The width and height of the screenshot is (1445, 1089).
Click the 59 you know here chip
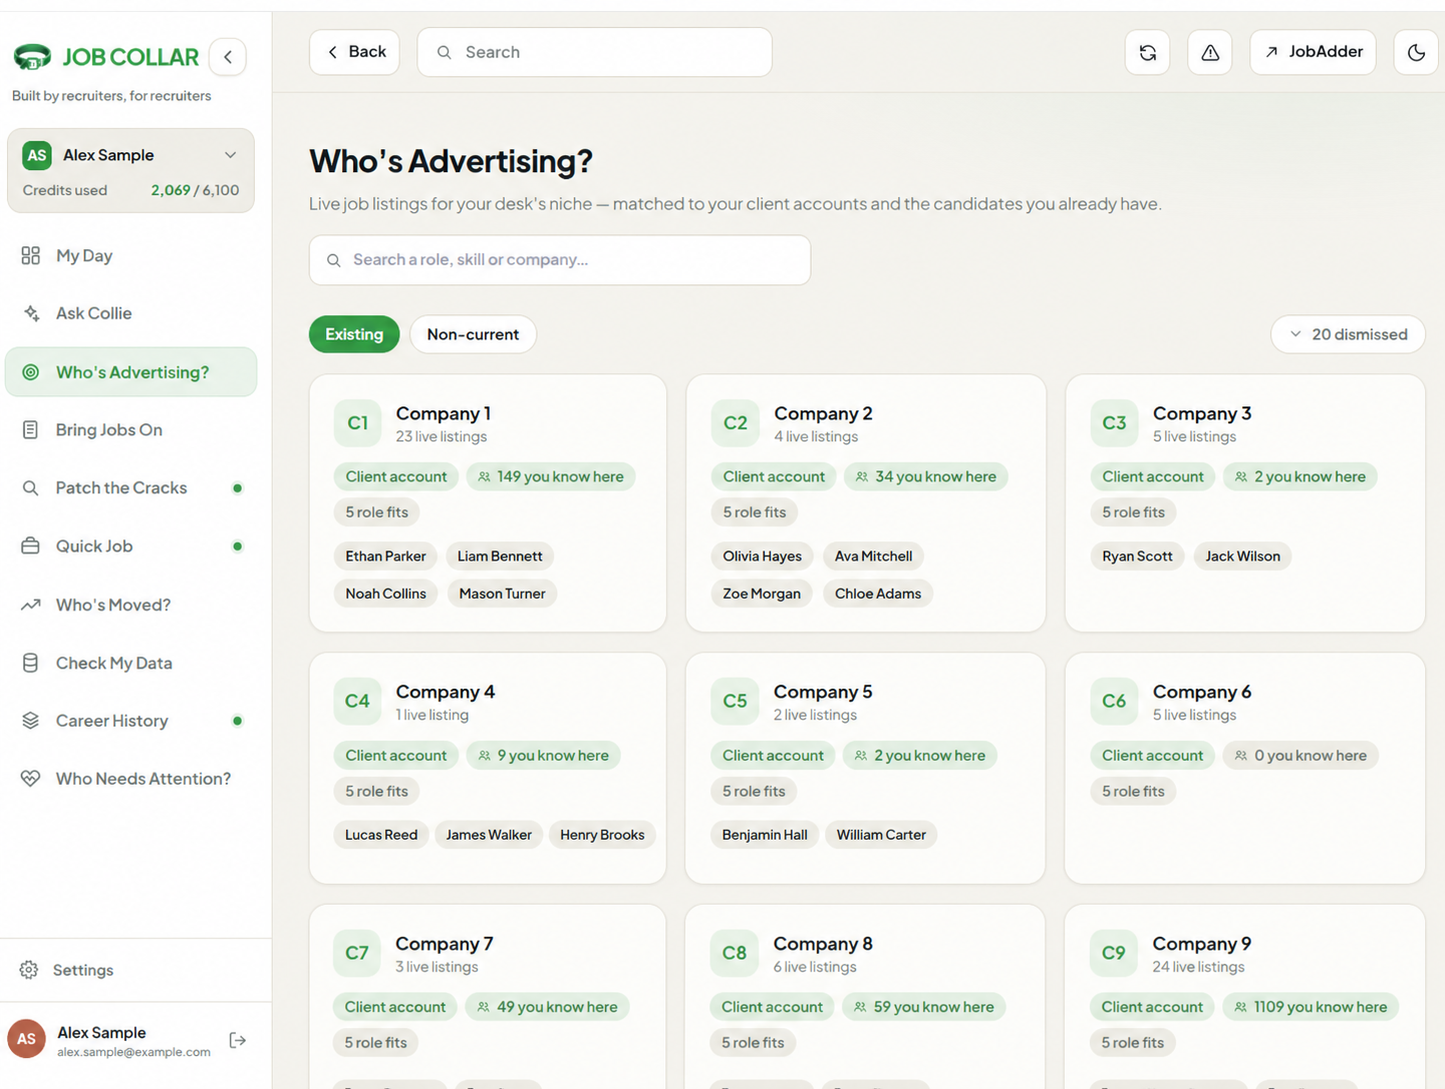click(924, 1007)
